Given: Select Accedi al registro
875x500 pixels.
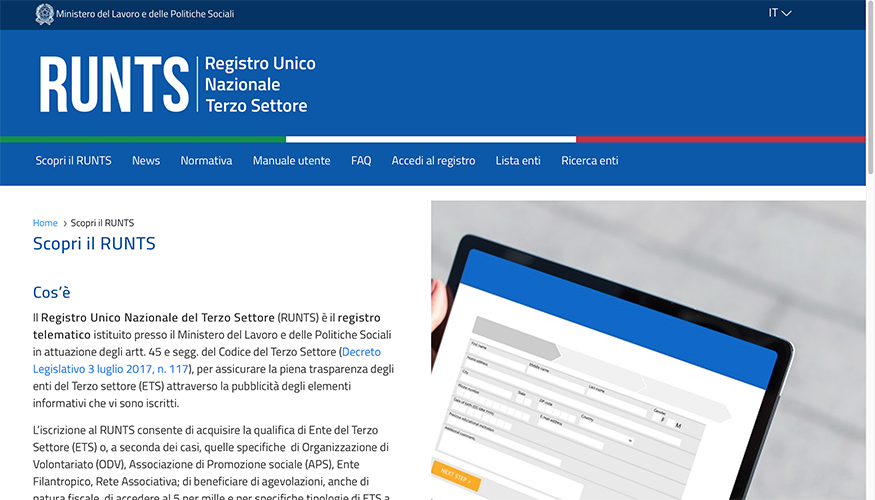Looking at the screenshot, I should pyautogui.click(x=433, y=161).
